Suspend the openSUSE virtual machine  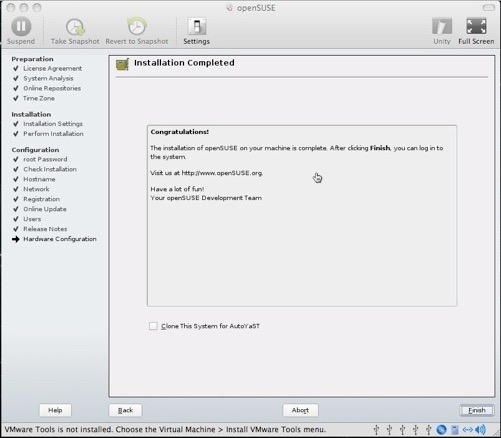pos(21,31)
